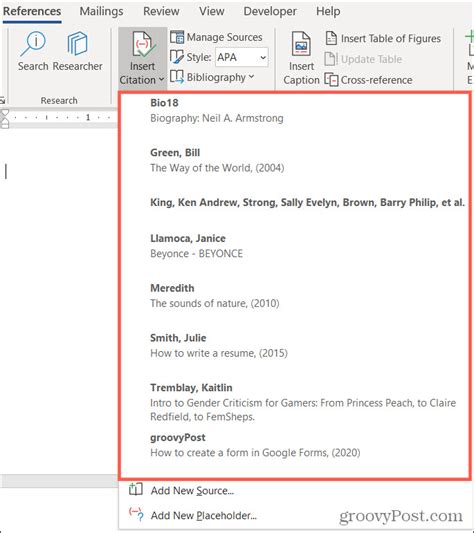Insert the Green, Bill citation
The height and width of the screenshot is (533, 474).
click(x=294, y=160)
